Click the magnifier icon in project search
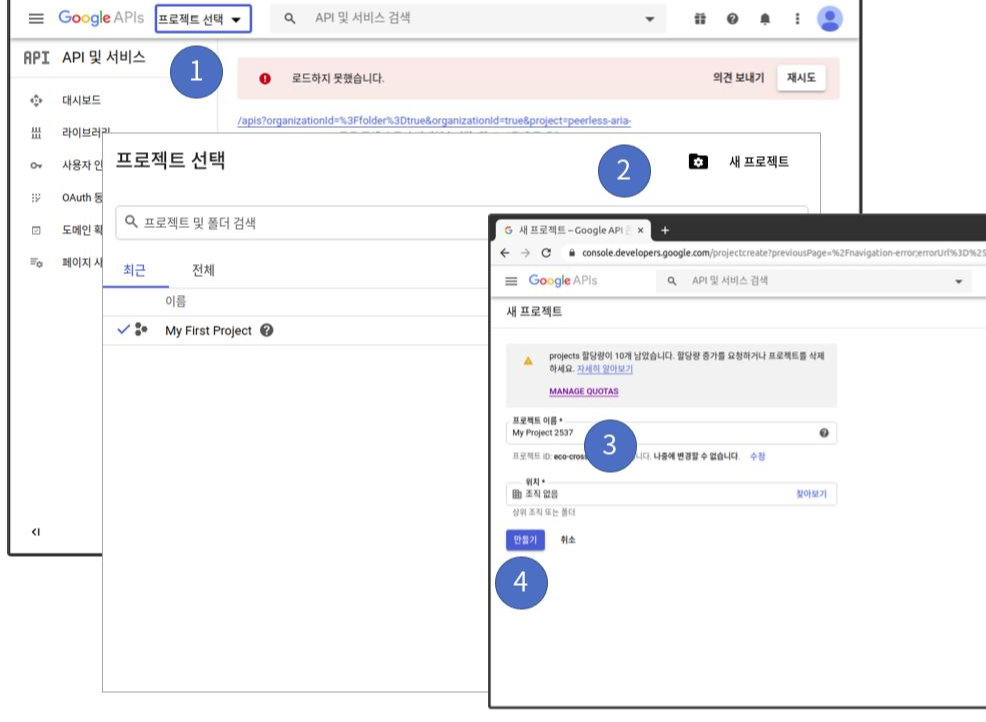Screen dimensions: 986x722 (131, 222)
